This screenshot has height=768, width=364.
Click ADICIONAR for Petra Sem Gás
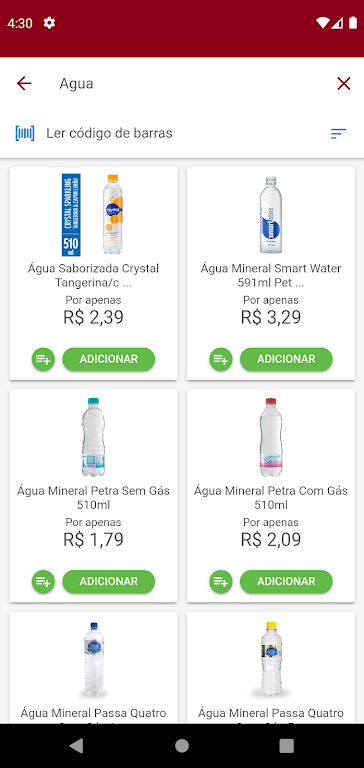pyautogui.click(x=109, y=581)
